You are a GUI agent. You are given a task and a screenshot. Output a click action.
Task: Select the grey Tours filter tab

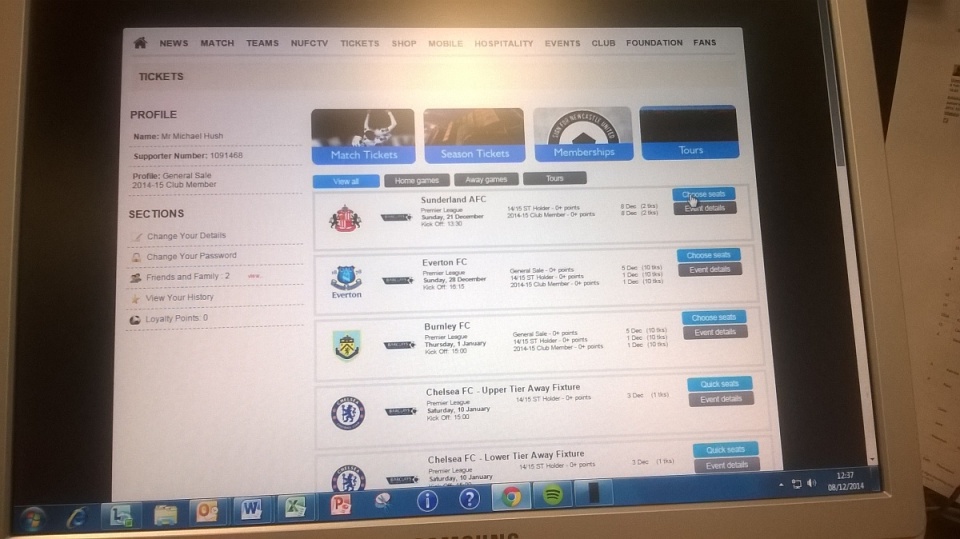tap(555, 178)
